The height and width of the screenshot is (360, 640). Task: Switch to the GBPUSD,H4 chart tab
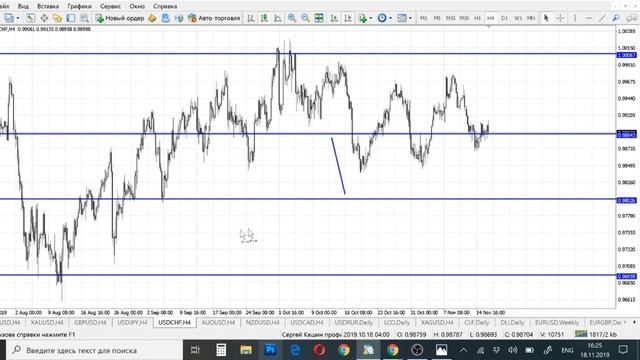(90, 322)
